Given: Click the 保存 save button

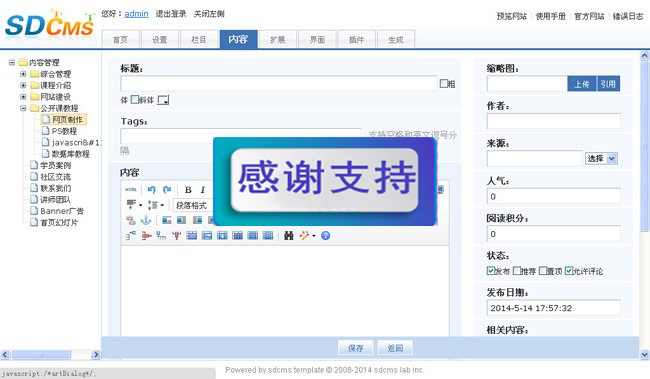Looking at the screenshot, I should pos(355,348).
